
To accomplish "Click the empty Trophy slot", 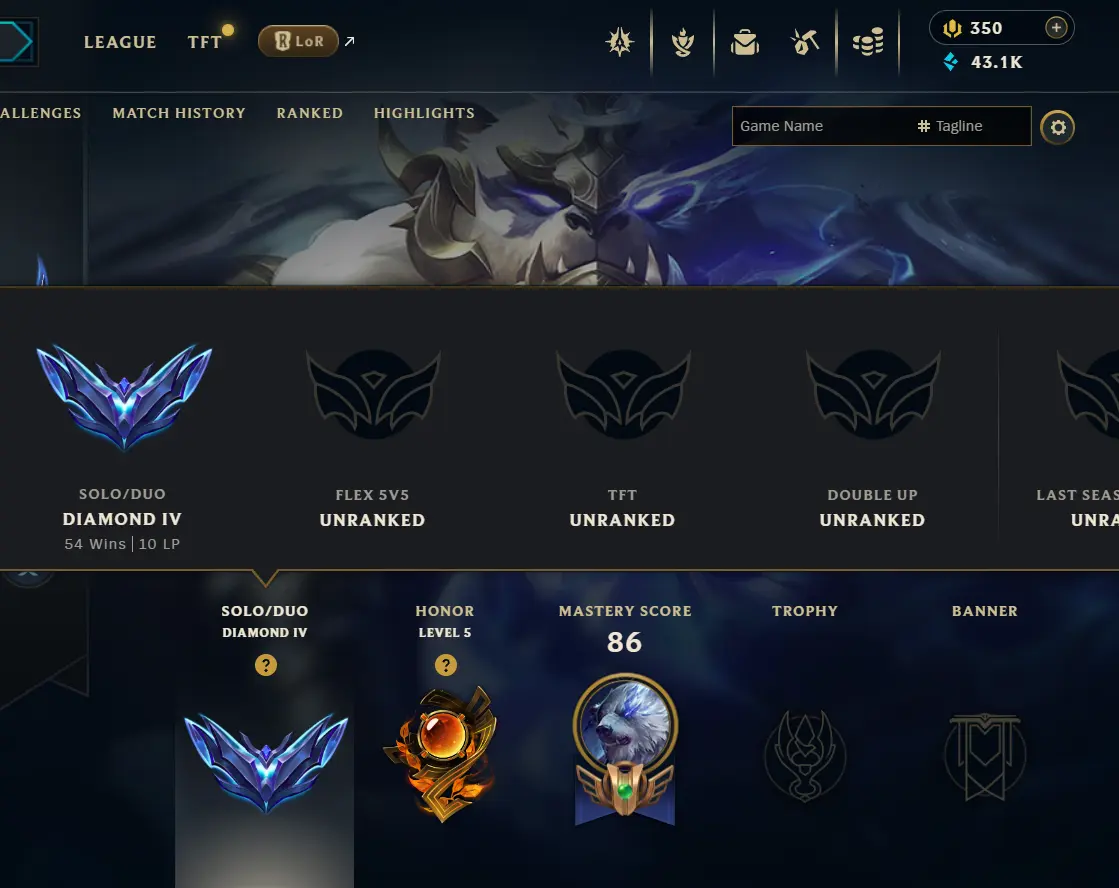I will (805, 755).
